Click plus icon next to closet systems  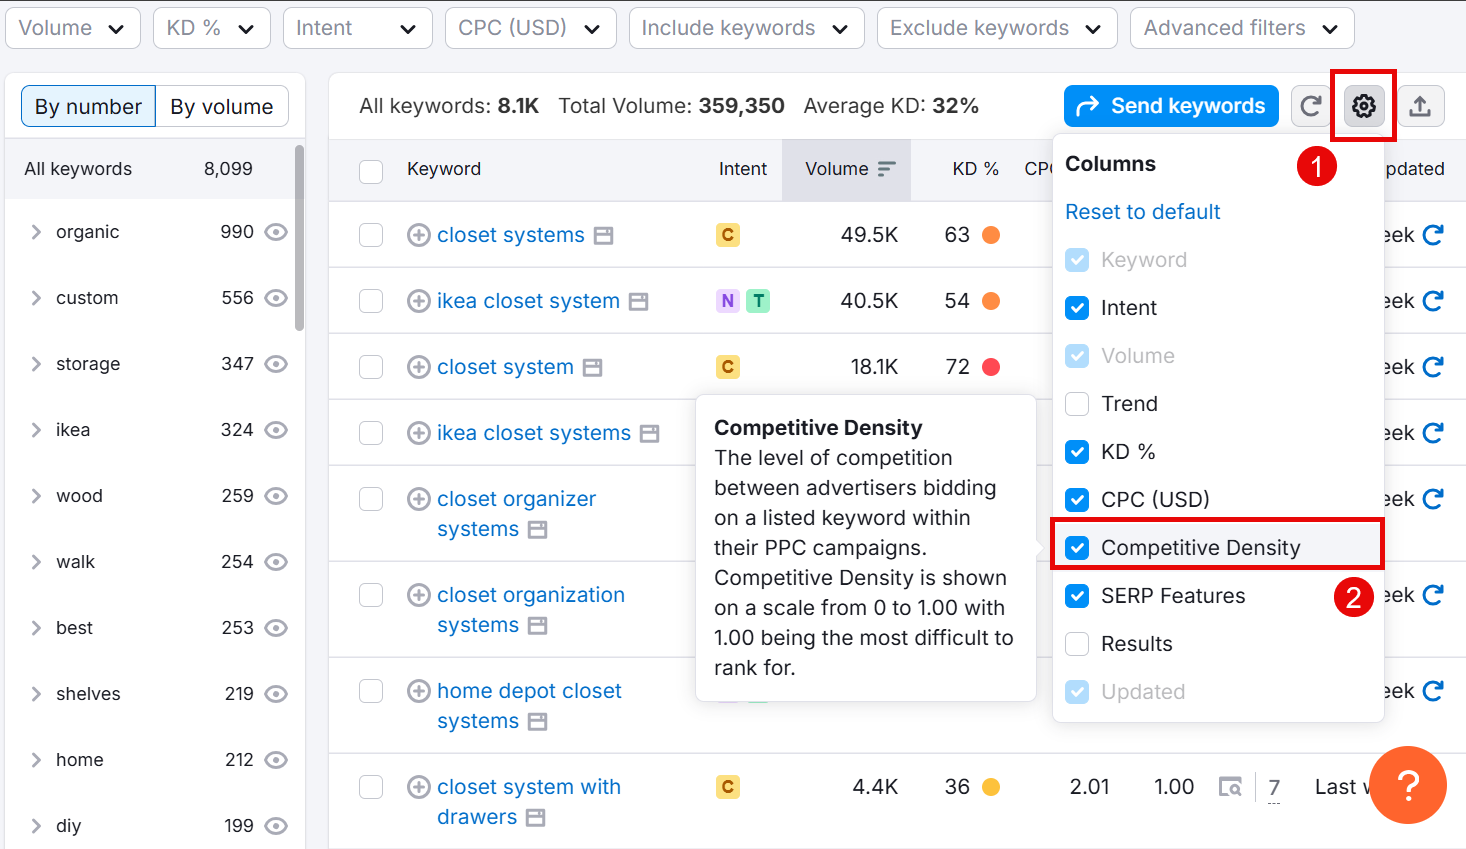coord(419,235)
